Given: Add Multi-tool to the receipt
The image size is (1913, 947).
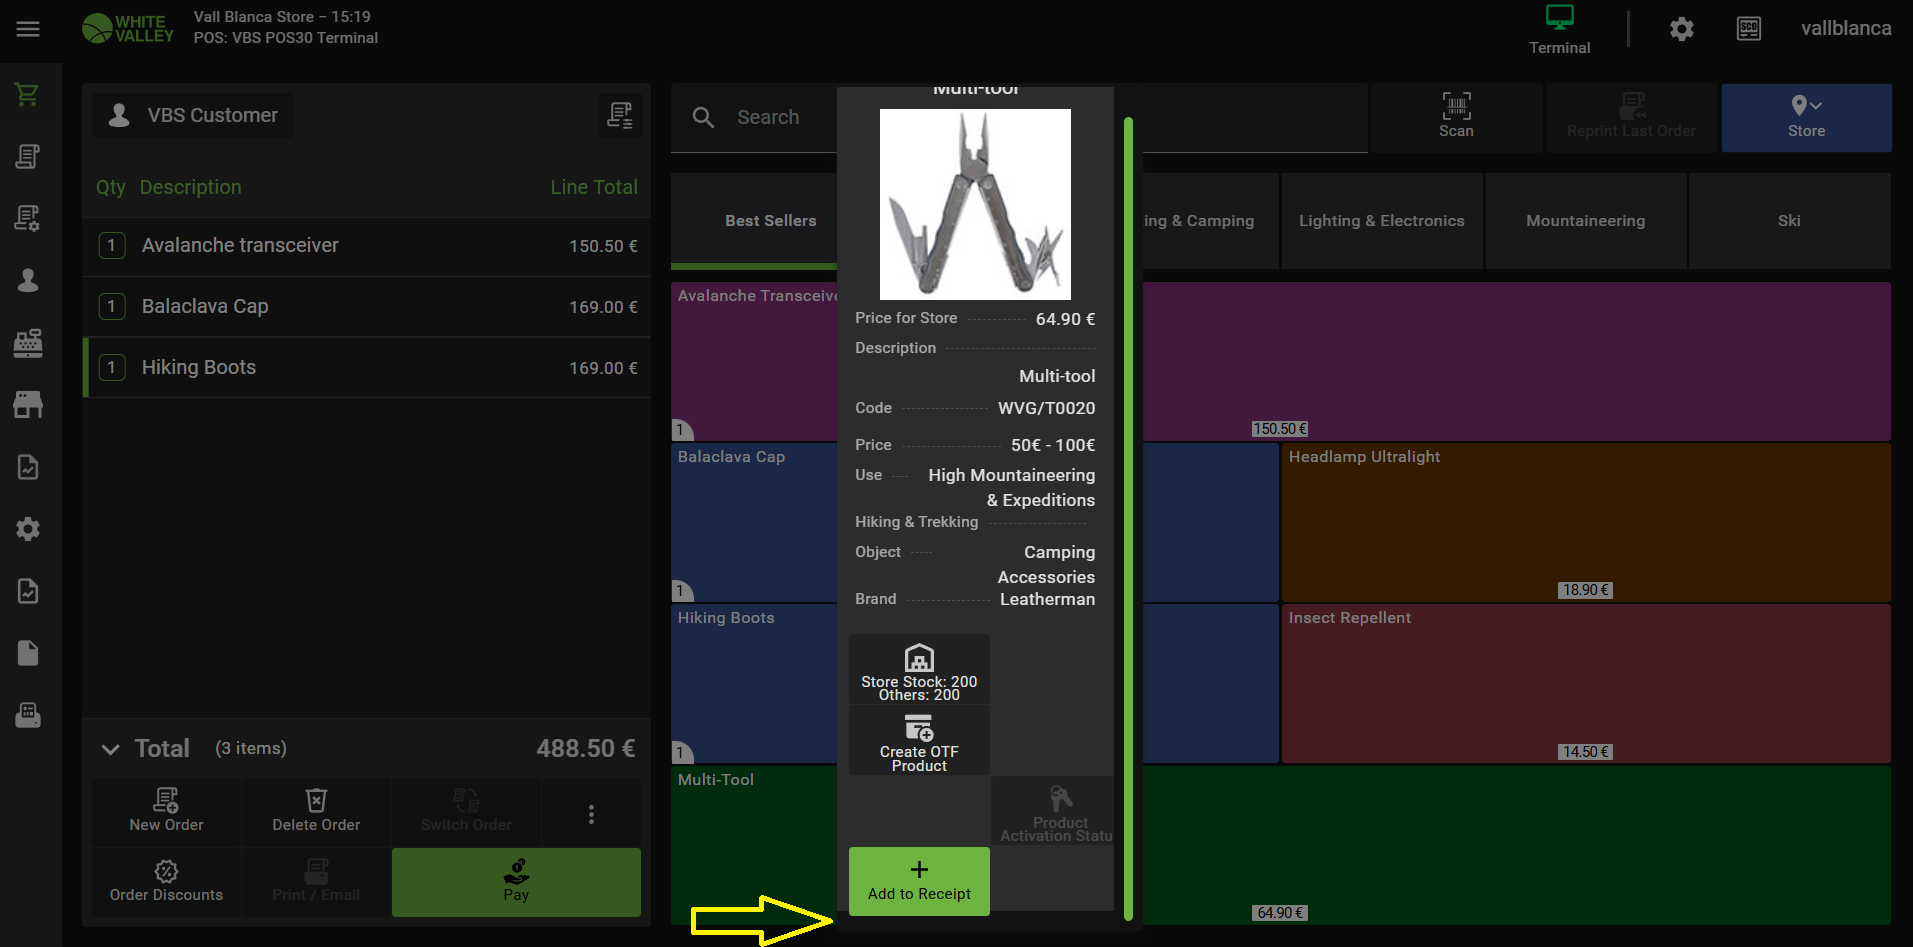Looking at the screenshot, I should pos(919,881).
